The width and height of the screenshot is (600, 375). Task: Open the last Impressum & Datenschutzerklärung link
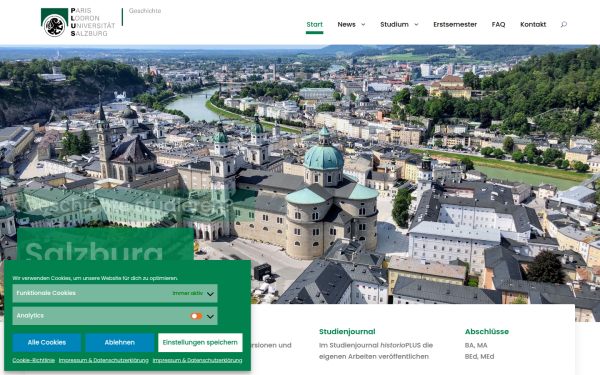point(197,360)
